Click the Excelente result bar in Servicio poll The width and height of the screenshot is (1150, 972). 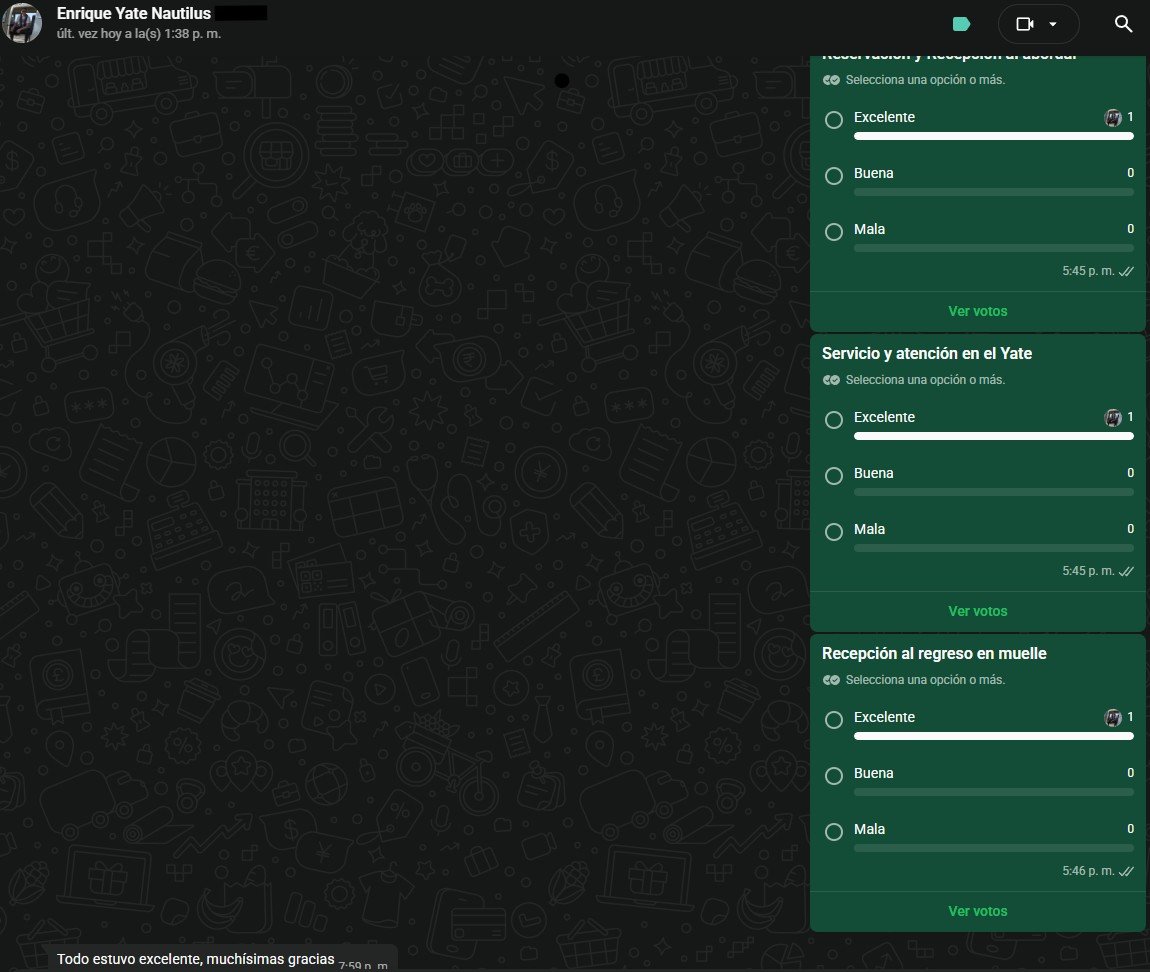pyautogui.click(x=994, y=436)
